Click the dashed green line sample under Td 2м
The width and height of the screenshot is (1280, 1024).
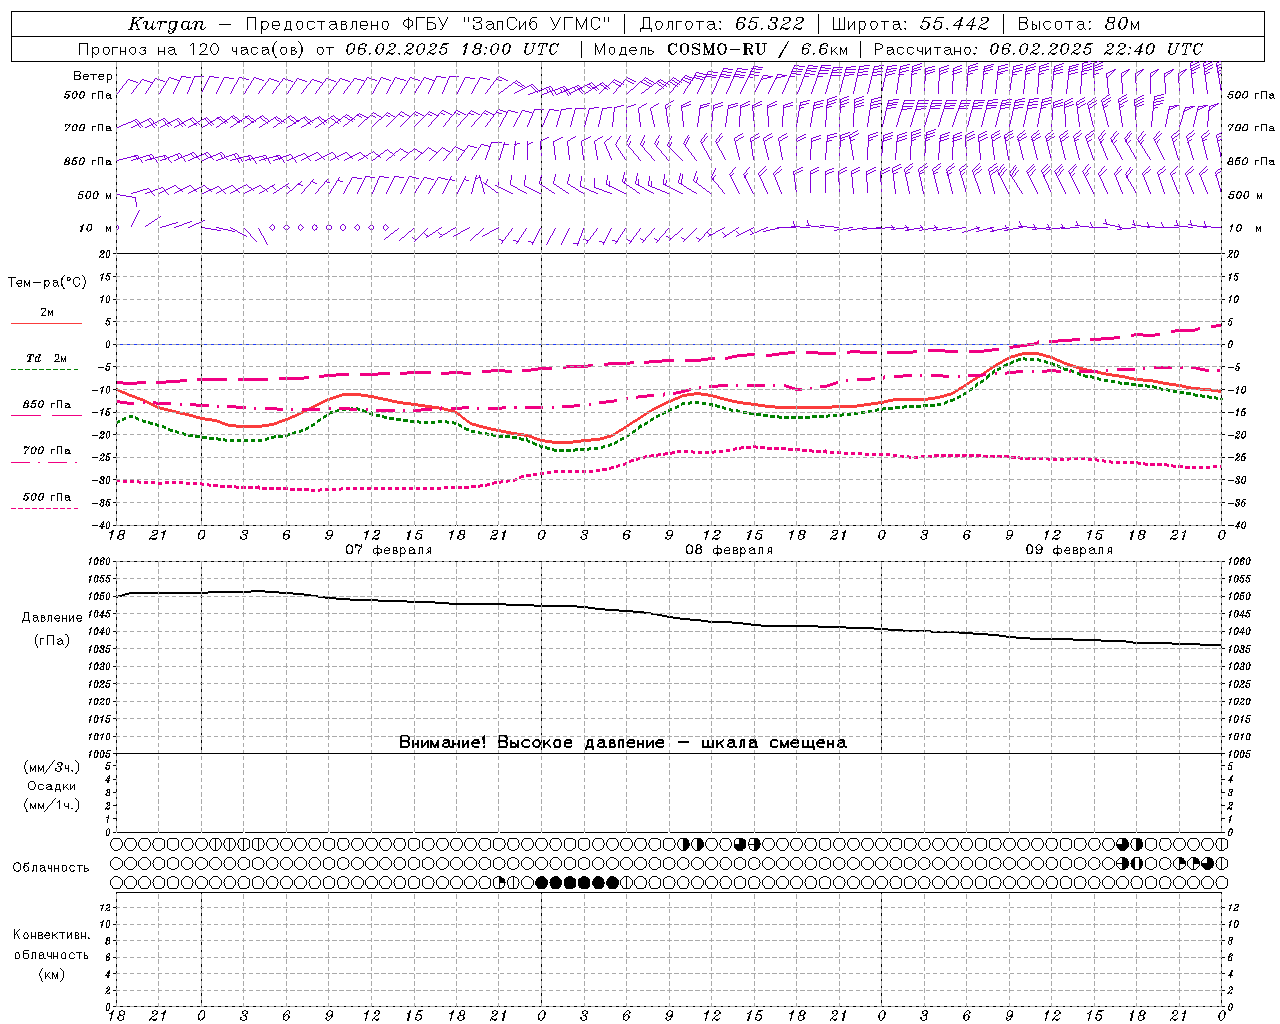point(46,370)
